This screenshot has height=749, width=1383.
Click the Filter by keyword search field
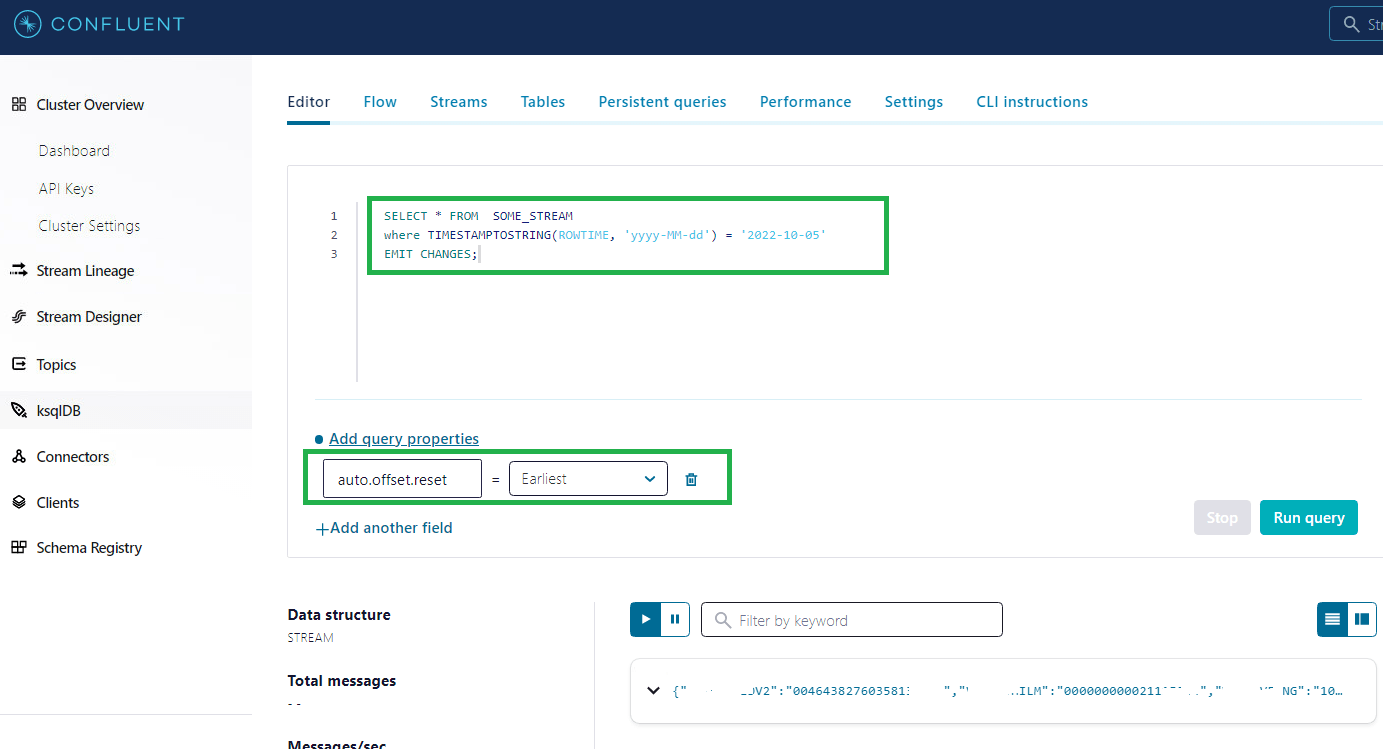tap(851, 619)
